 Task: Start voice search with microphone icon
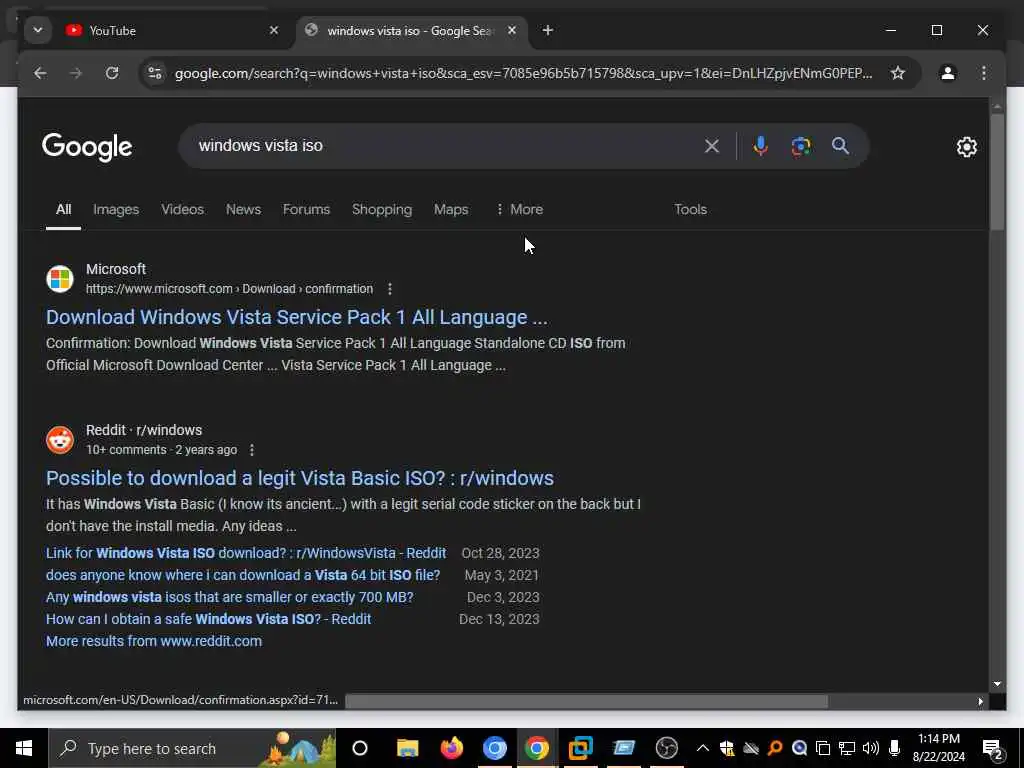coord(760,146)
